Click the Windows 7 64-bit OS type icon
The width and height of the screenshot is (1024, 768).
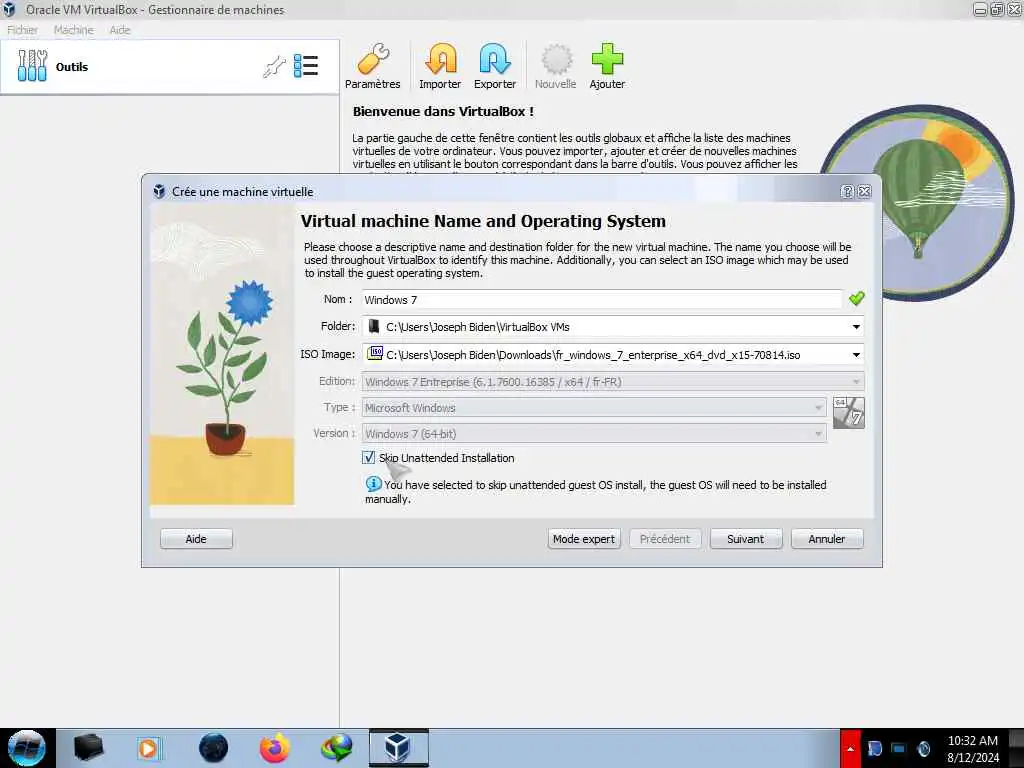849,413
